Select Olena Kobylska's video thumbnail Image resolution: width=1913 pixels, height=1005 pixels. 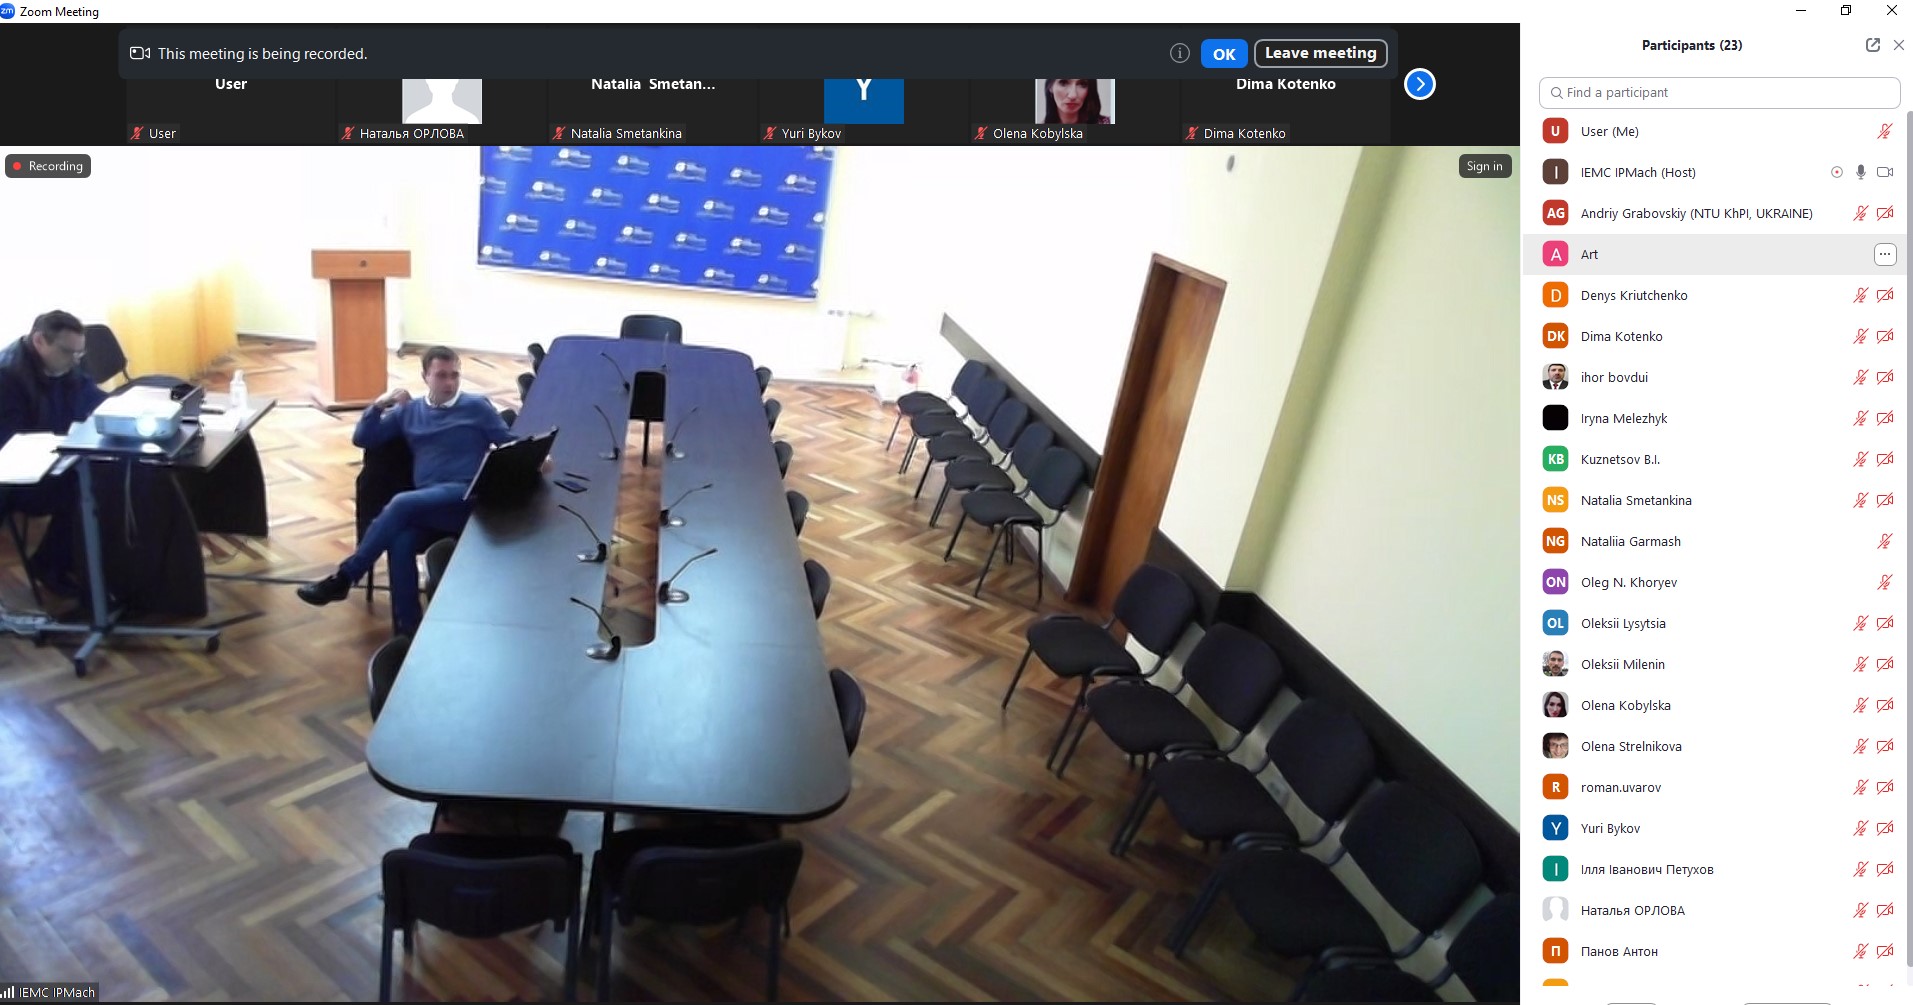pyautogui.click(x=1074, y=105)
